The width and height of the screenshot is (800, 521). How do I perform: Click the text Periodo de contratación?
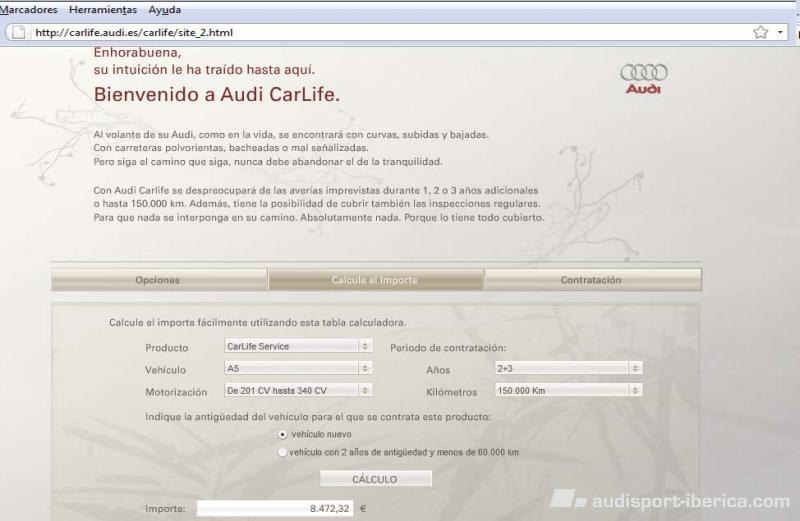(x=448, y=348)
